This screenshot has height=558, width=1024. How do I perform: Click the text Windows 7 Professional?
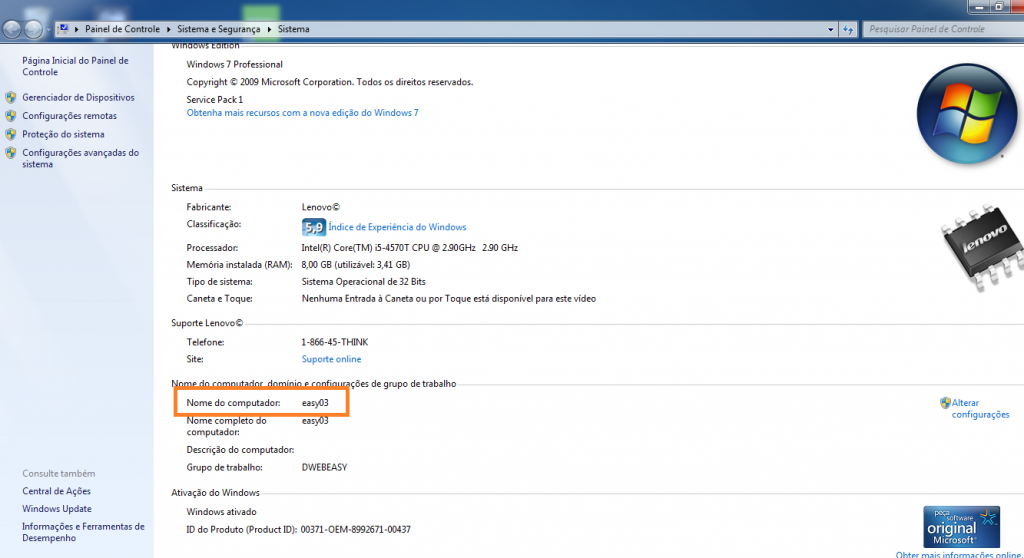pos(234,65)
